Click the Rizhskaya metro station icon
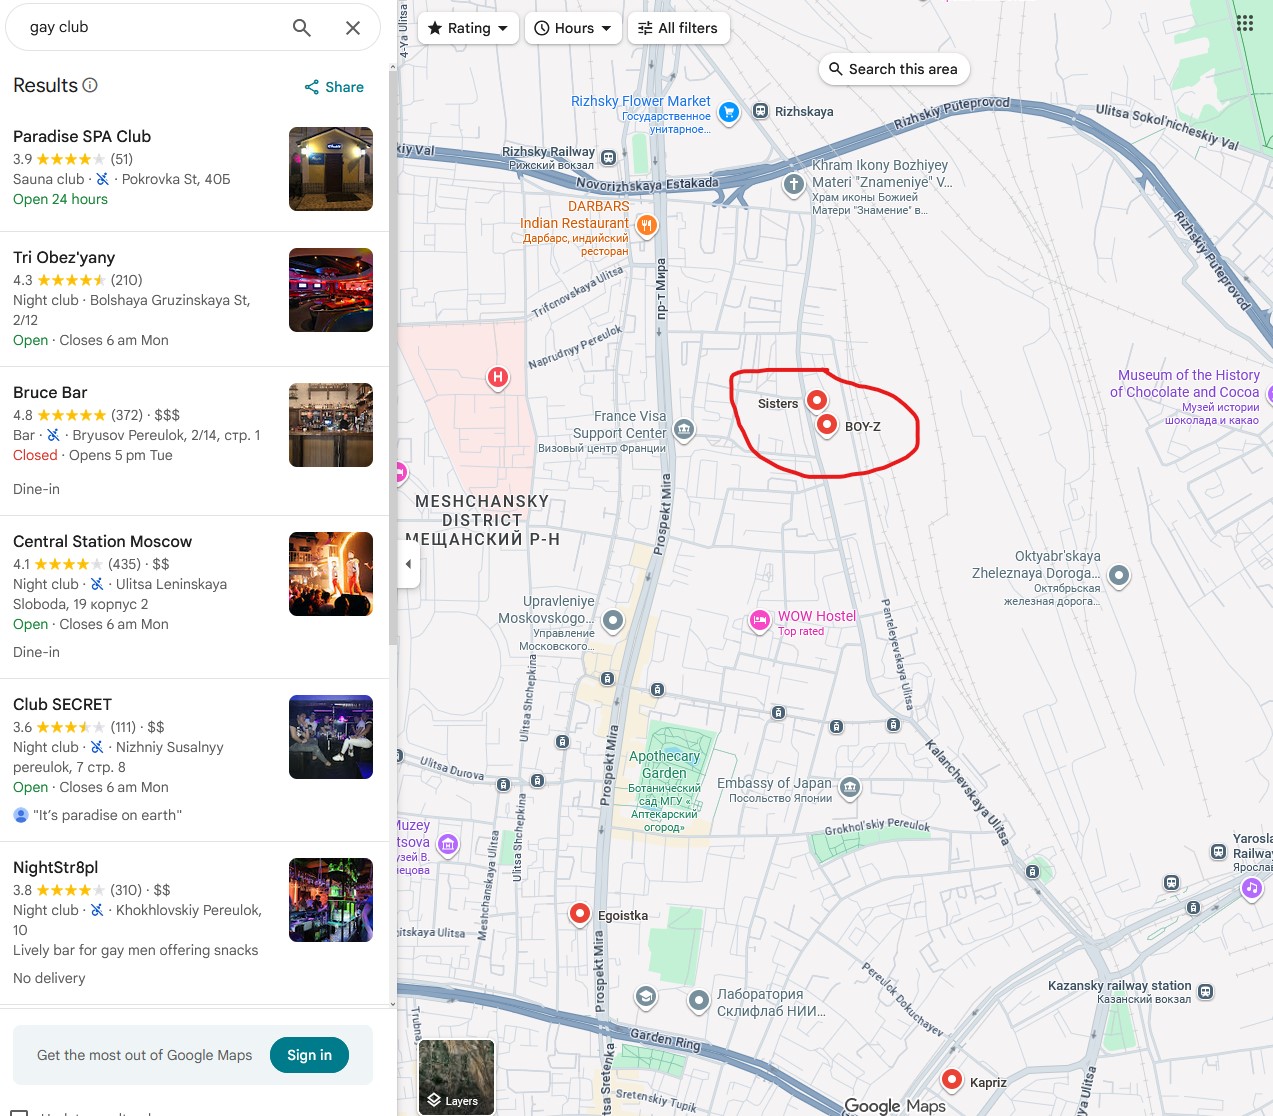 coord(760,111)
